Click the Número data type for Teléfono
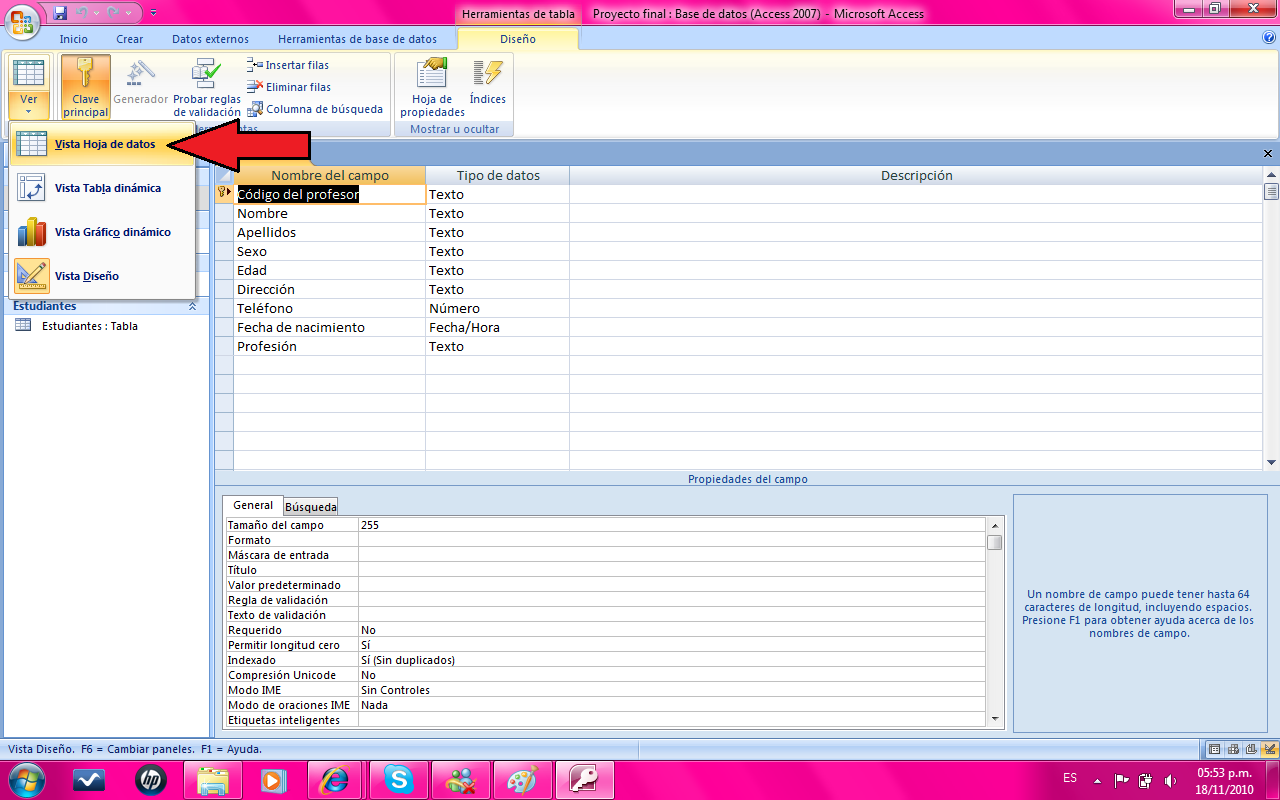Image resolution: width=1280 pixels, height=800 pixels. pos(497,308)
